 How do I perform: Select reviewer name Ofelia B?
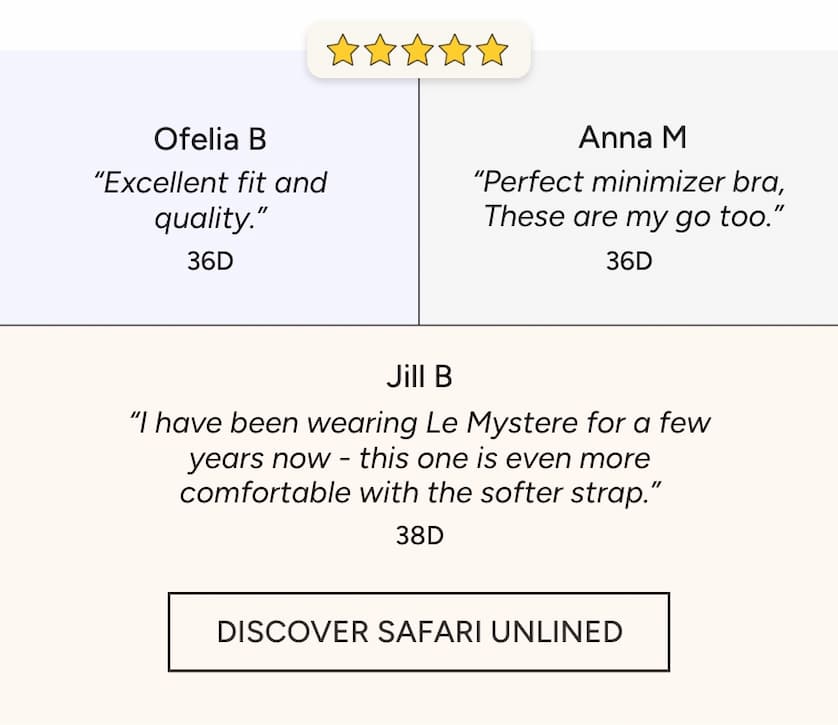click(x=210, y=139)
